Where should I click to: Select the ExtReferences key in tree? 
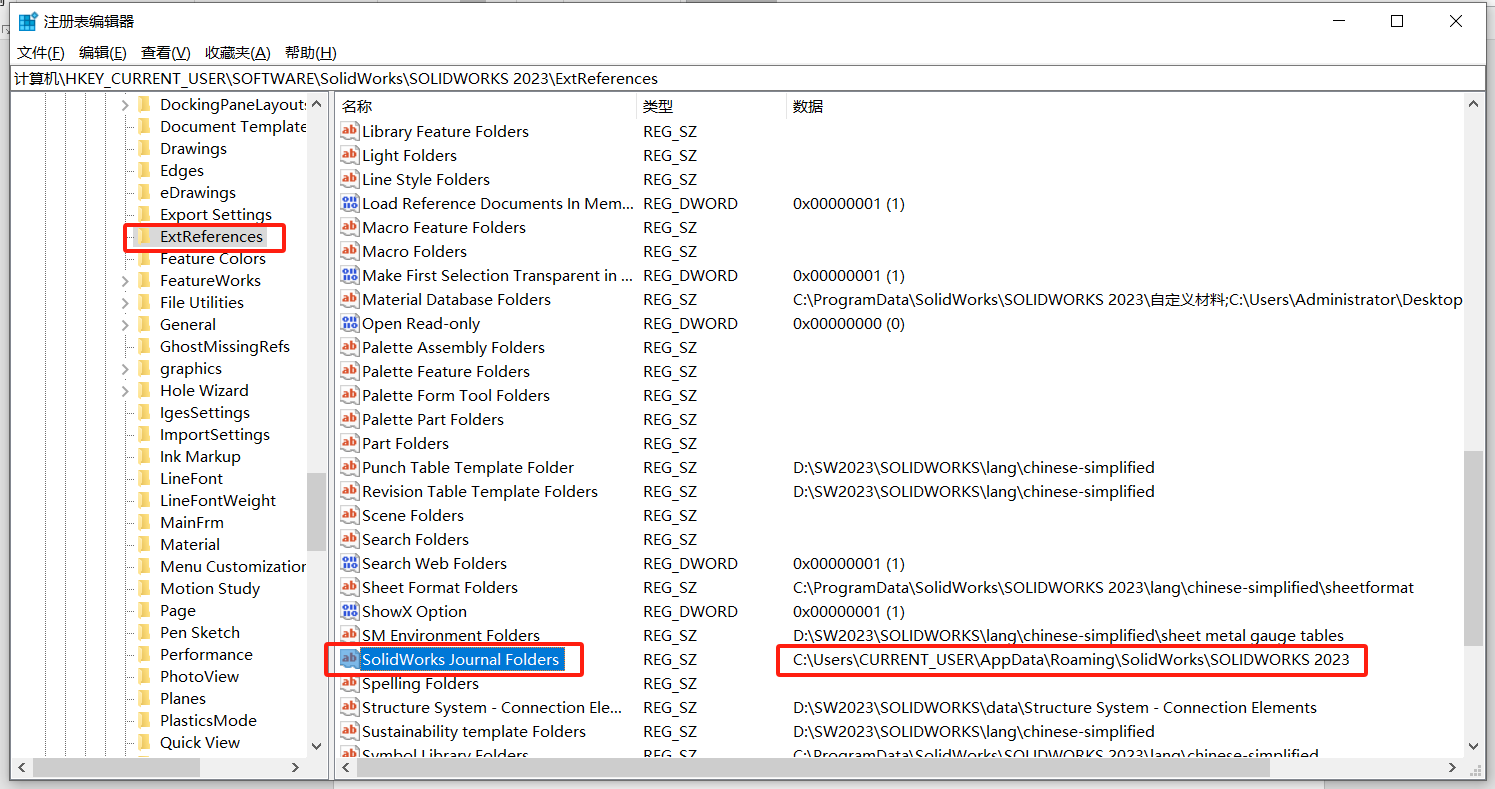point(211,237)
